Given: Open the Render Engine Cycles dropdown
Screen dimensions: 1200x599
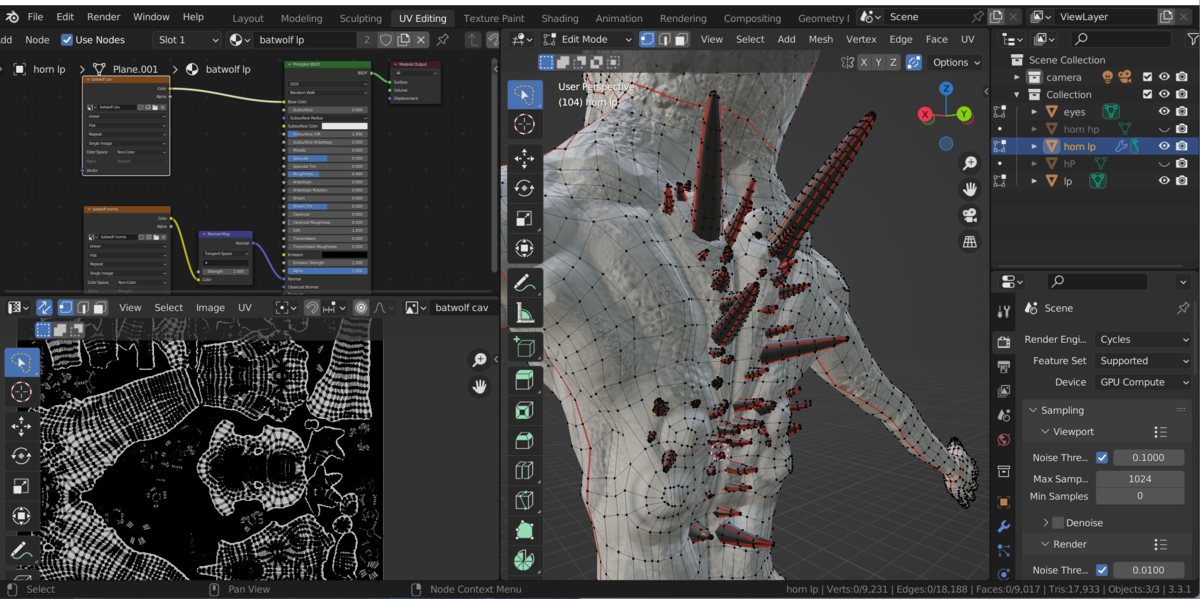Looking at the screenshot, I should (x=1143, y=339).
